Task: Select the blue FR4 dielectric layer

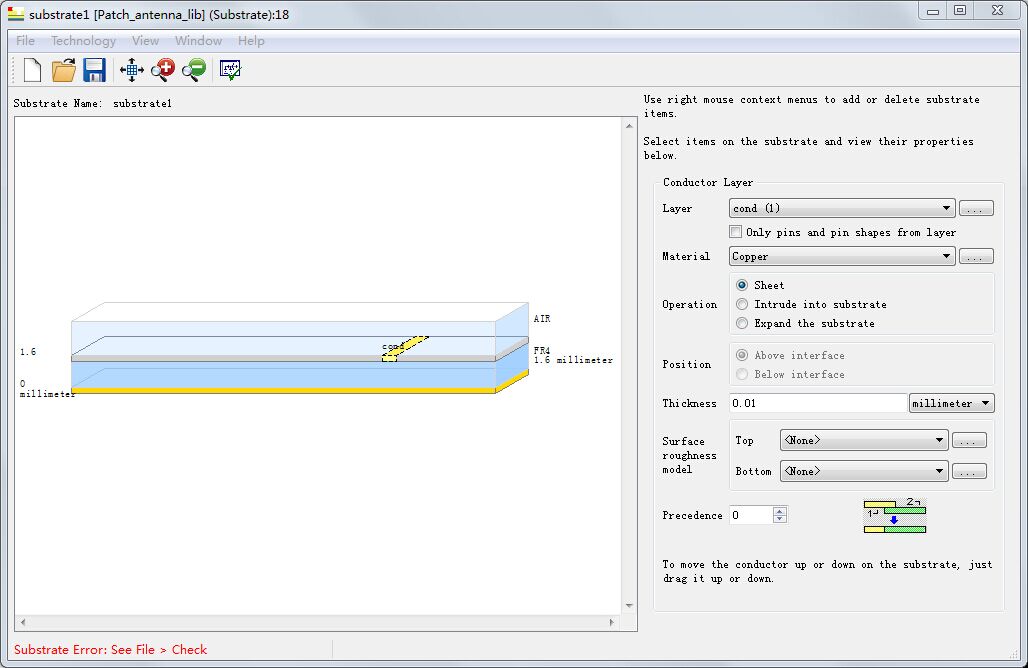Action: (282, 376)
